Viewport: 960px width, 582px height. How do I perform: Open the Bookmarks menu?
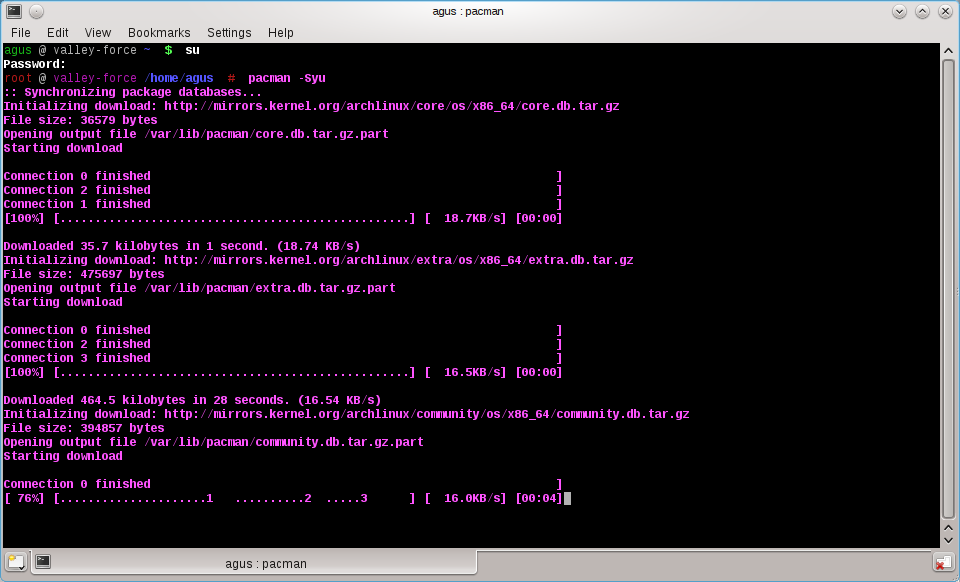tap(159, 32)
